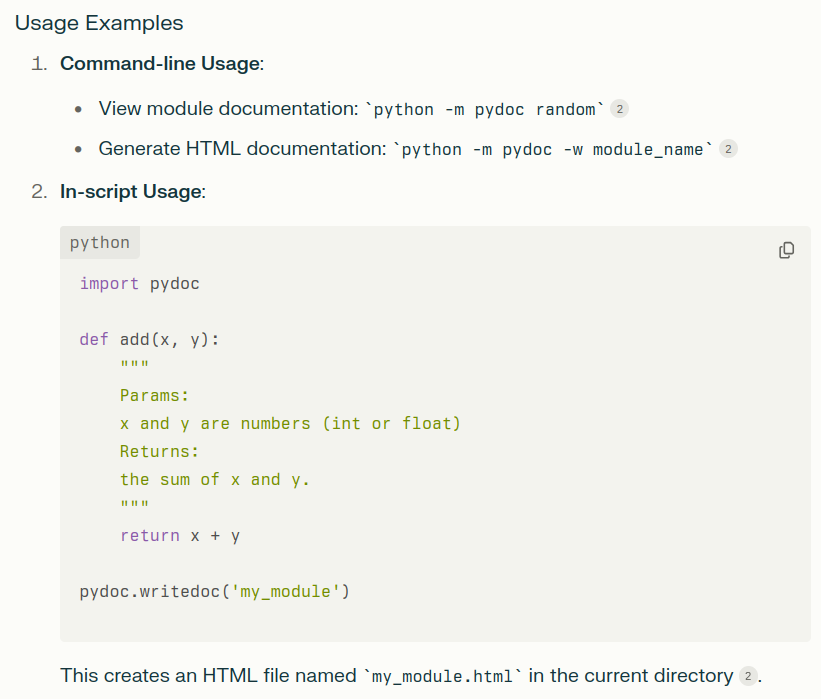Click 'Command-line Usage' list item
This screenshot has height=699, width=821.
[162, 63]
